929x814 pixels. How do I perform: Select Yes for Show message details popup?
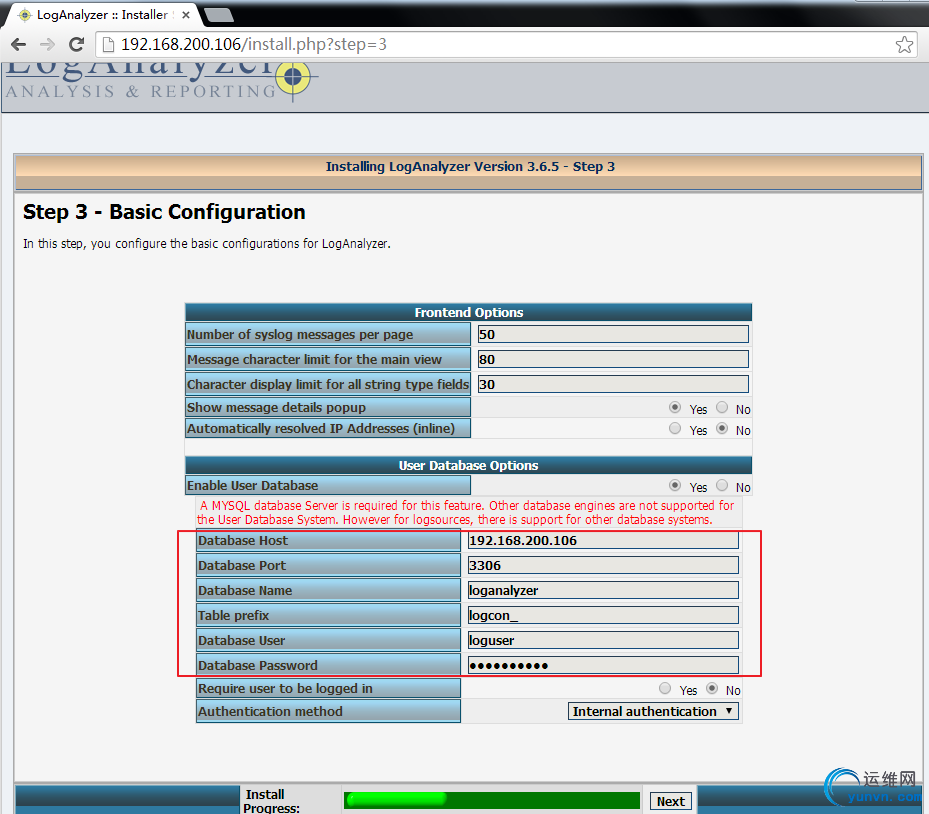675,407
